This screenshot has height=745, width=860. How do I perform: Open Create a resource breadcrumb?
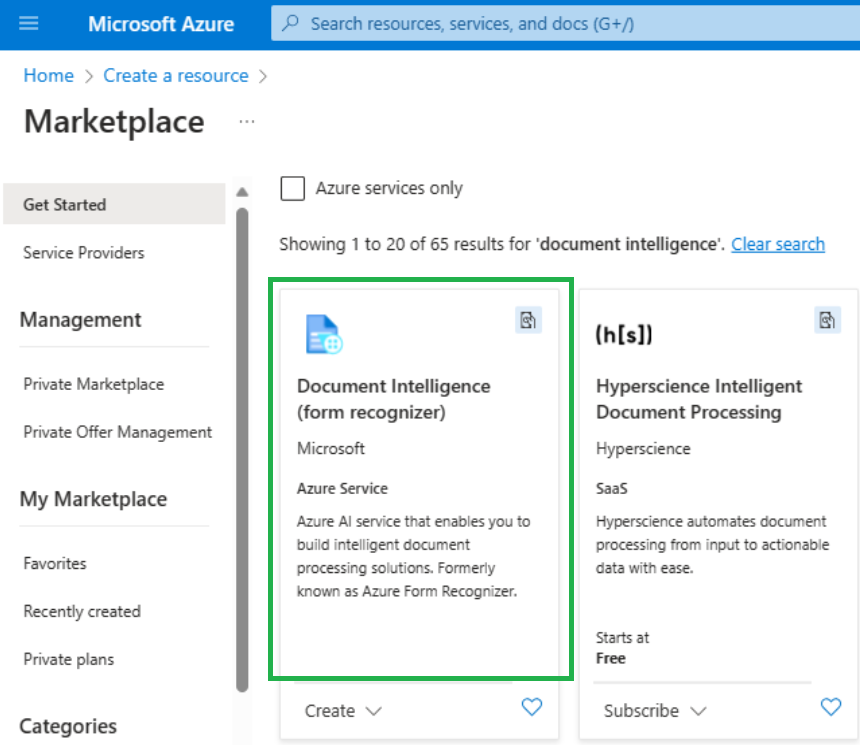(176, 76)
